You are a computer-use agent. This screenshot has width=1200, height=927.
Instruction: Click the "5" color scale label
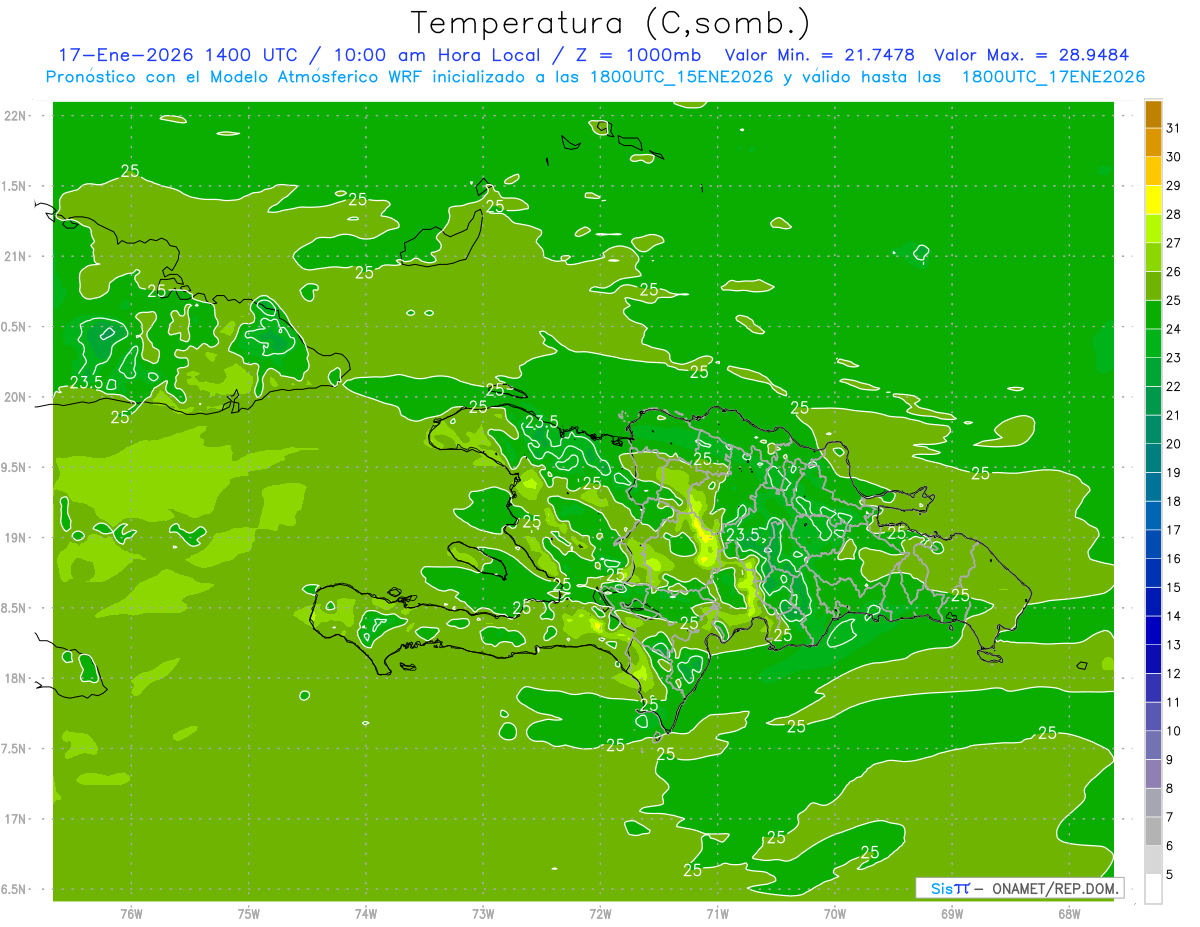pyautogui.click(x=1170, y=874)
